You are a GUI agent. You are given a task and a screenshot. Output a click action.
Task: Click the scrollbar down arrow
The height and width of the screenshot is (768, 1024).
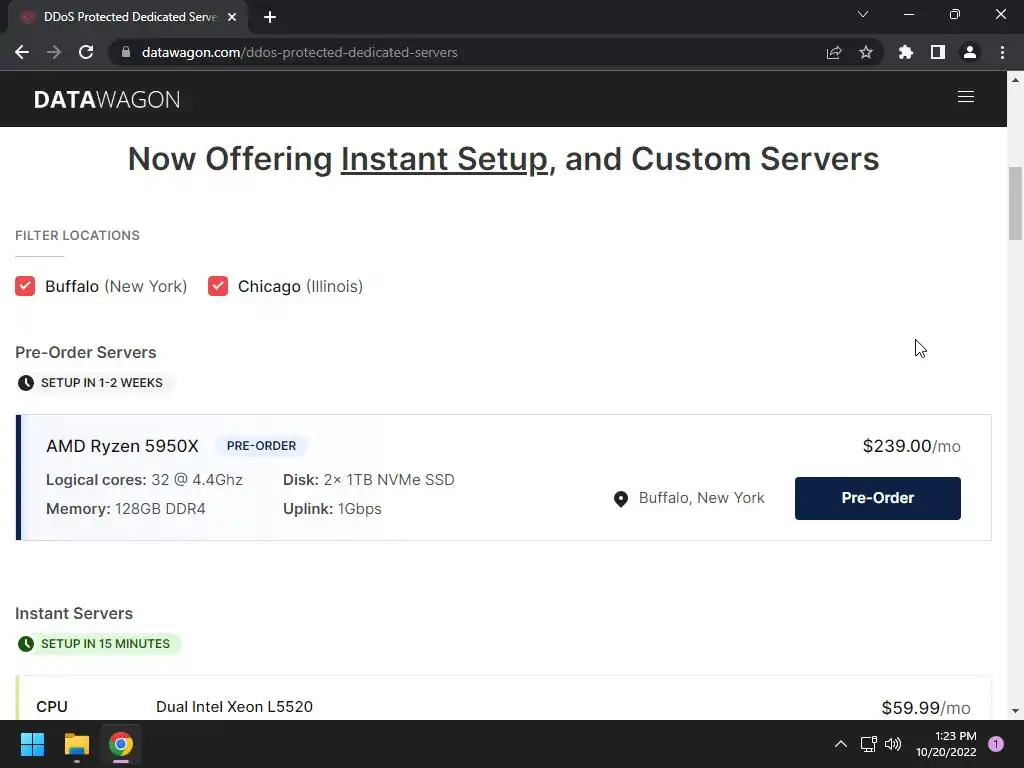1015,711
